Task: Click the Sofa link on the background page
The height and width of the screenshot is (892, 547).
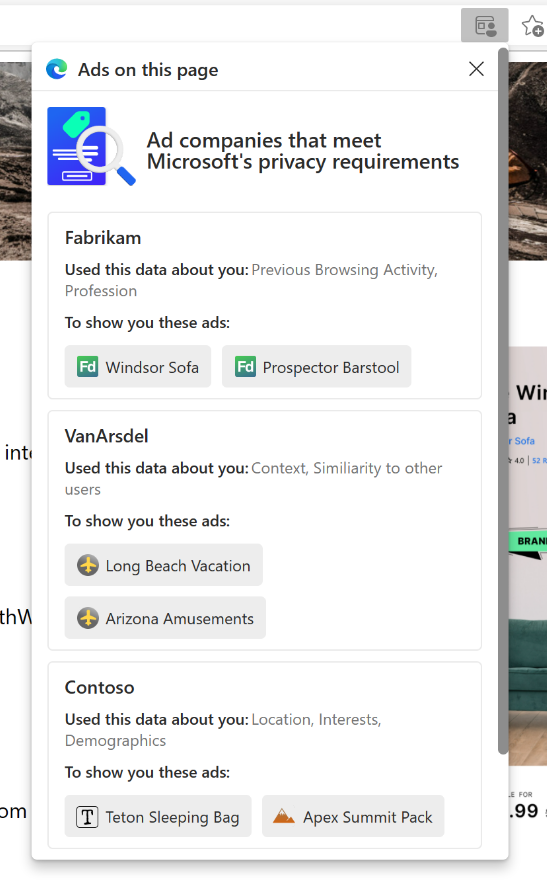Action: click(524, 441)
